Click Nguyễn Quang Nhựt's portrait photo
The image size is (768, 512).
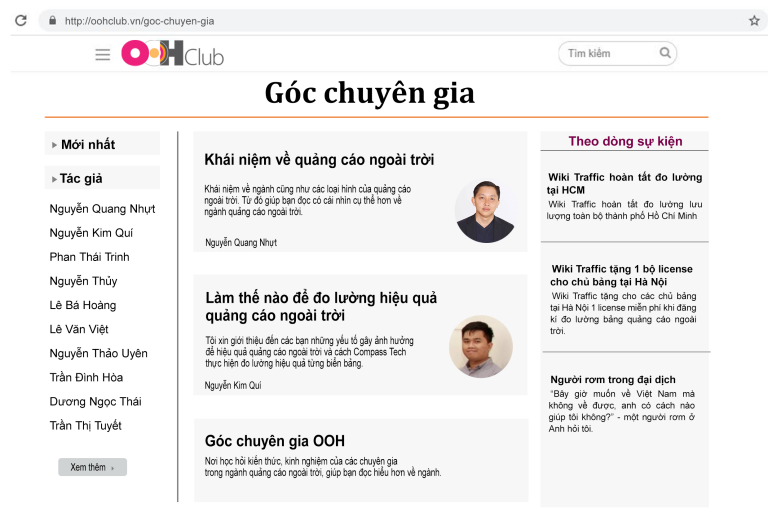(485, 211)
